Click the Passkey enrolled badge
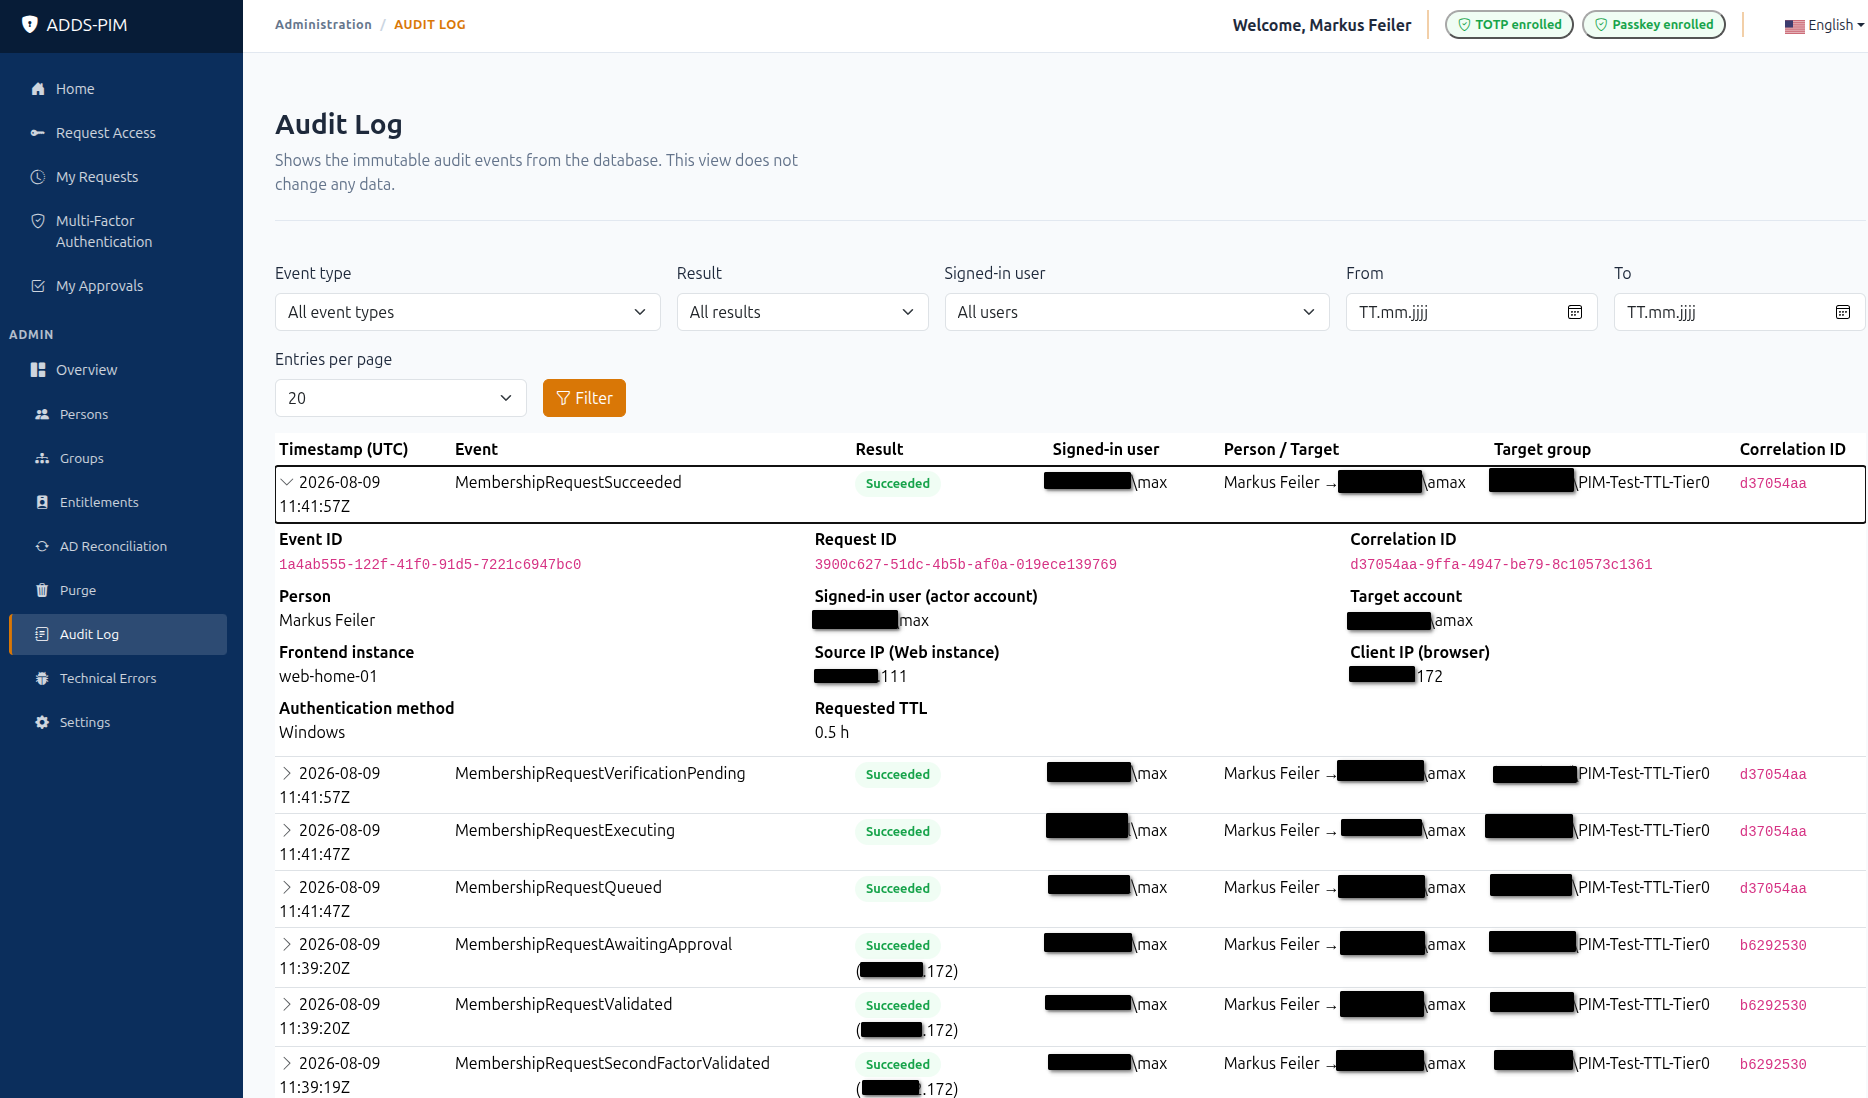 1654,25
